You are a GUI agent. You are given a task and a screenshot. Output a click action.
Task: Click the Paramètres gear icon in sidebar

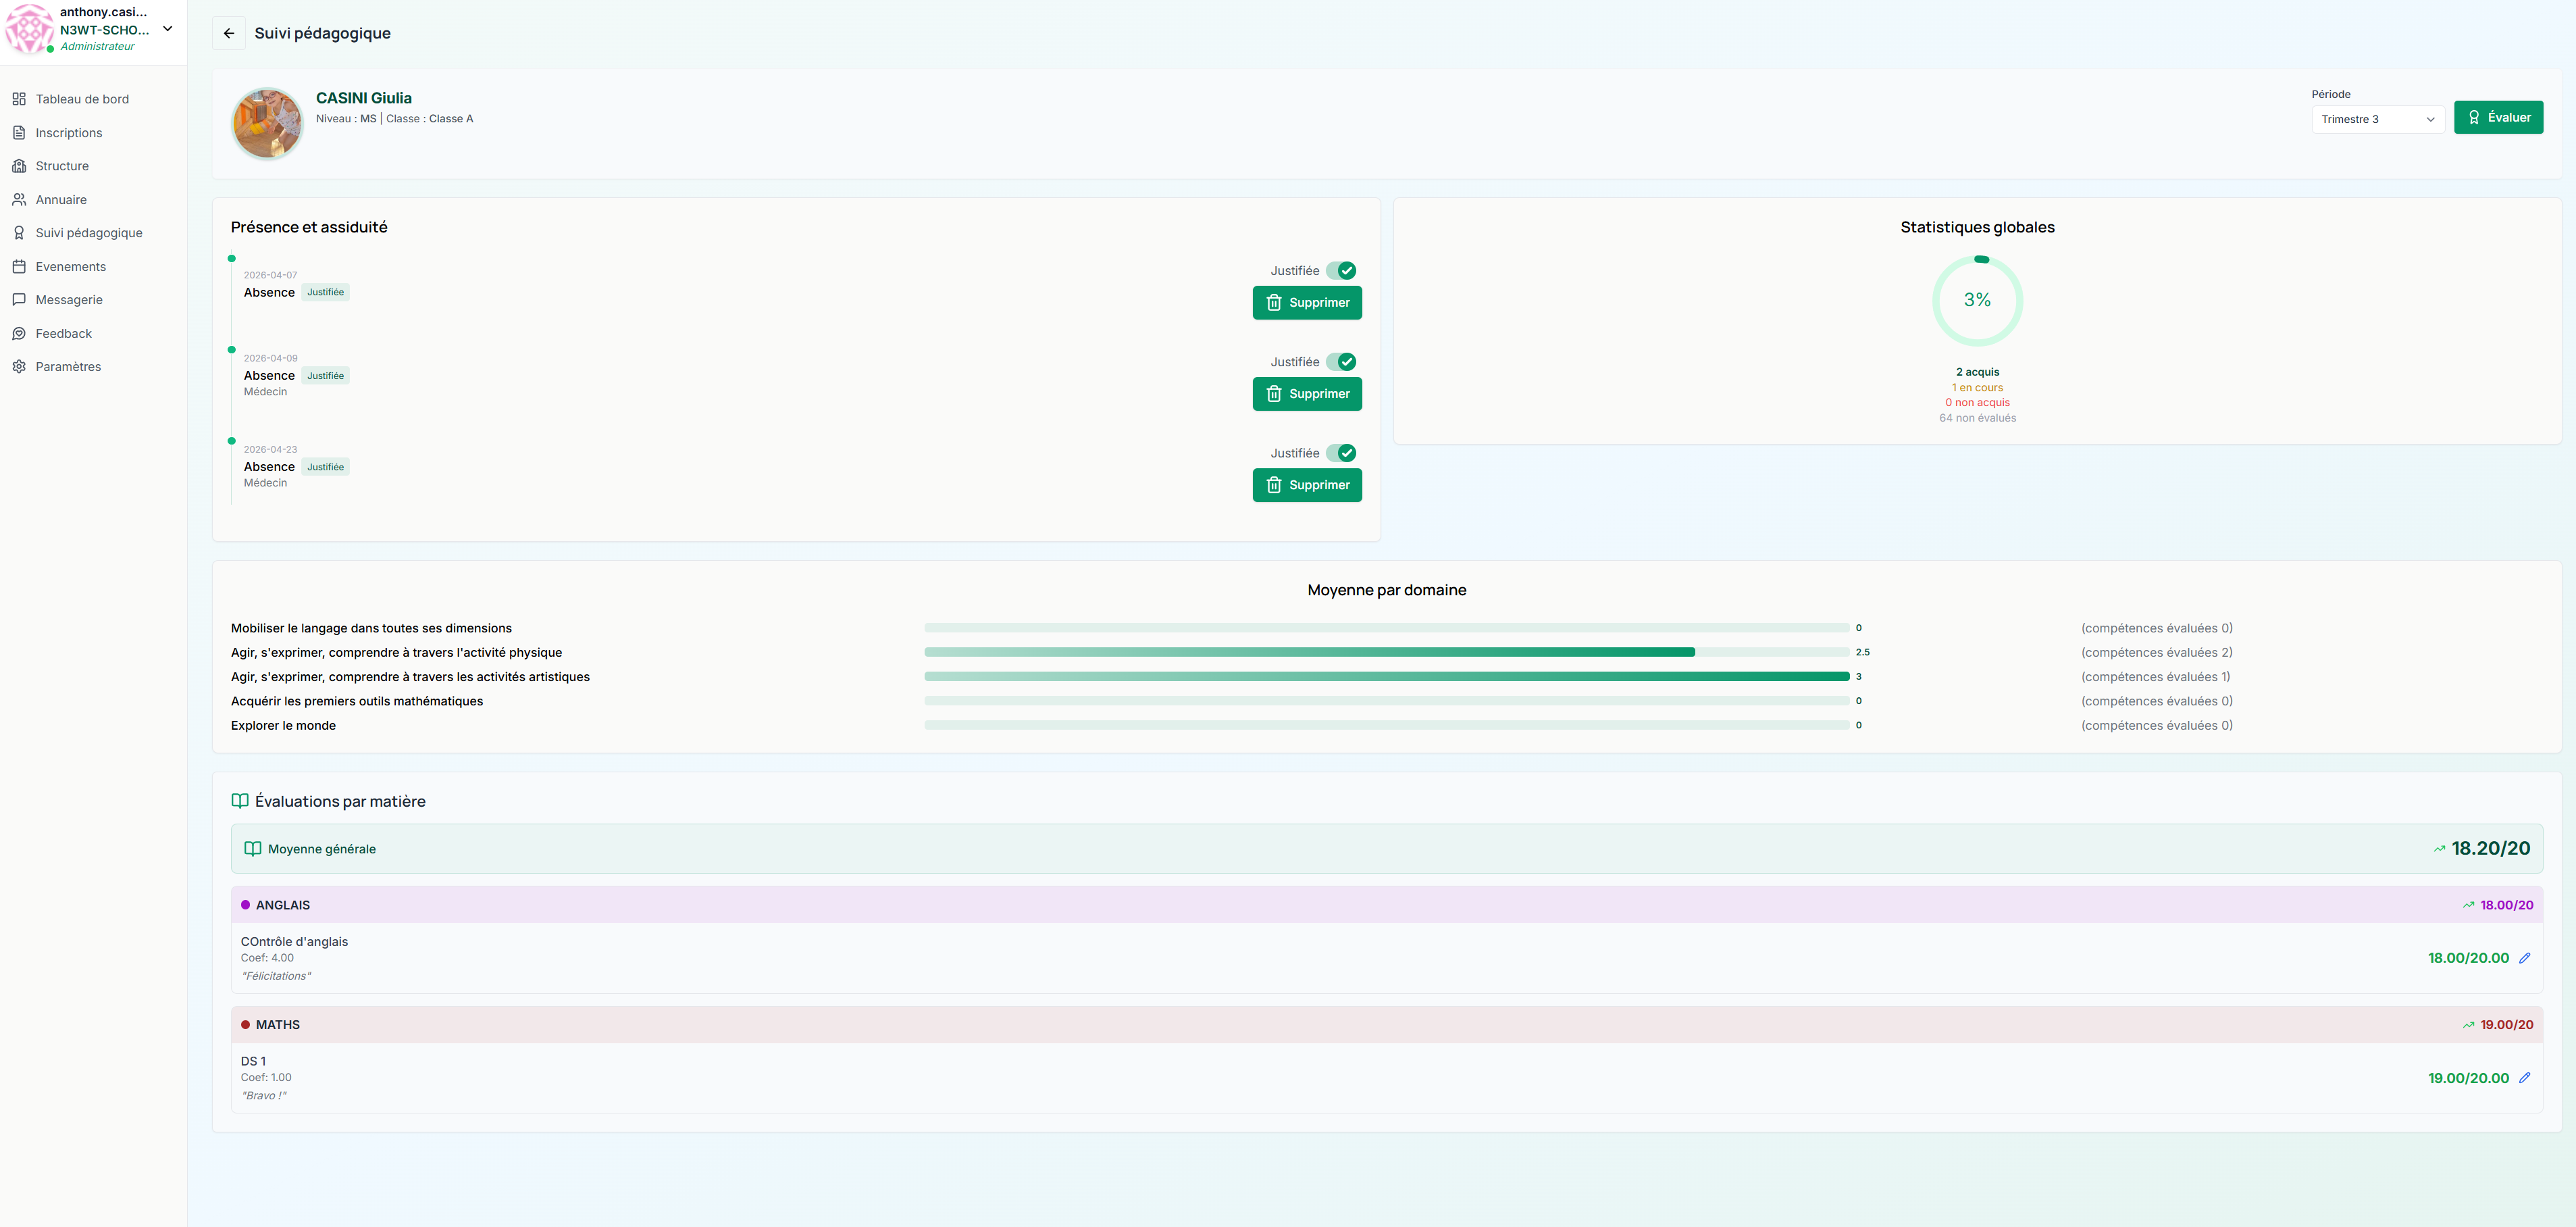click(19, 367)
